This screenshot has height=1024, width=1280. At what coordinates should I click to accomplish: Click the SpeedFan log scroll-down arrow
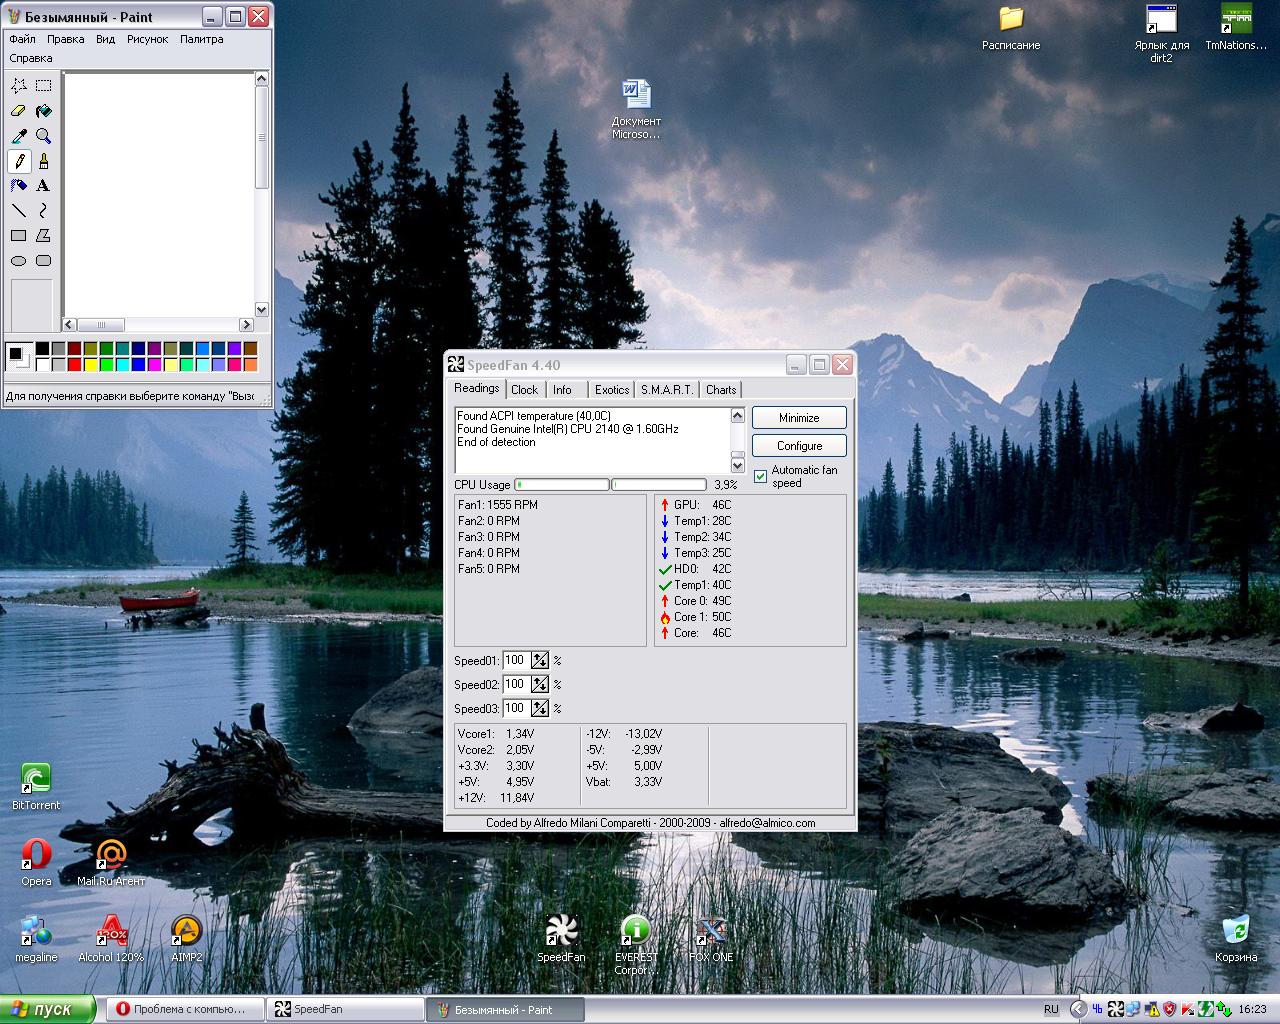tap(738, 464)
